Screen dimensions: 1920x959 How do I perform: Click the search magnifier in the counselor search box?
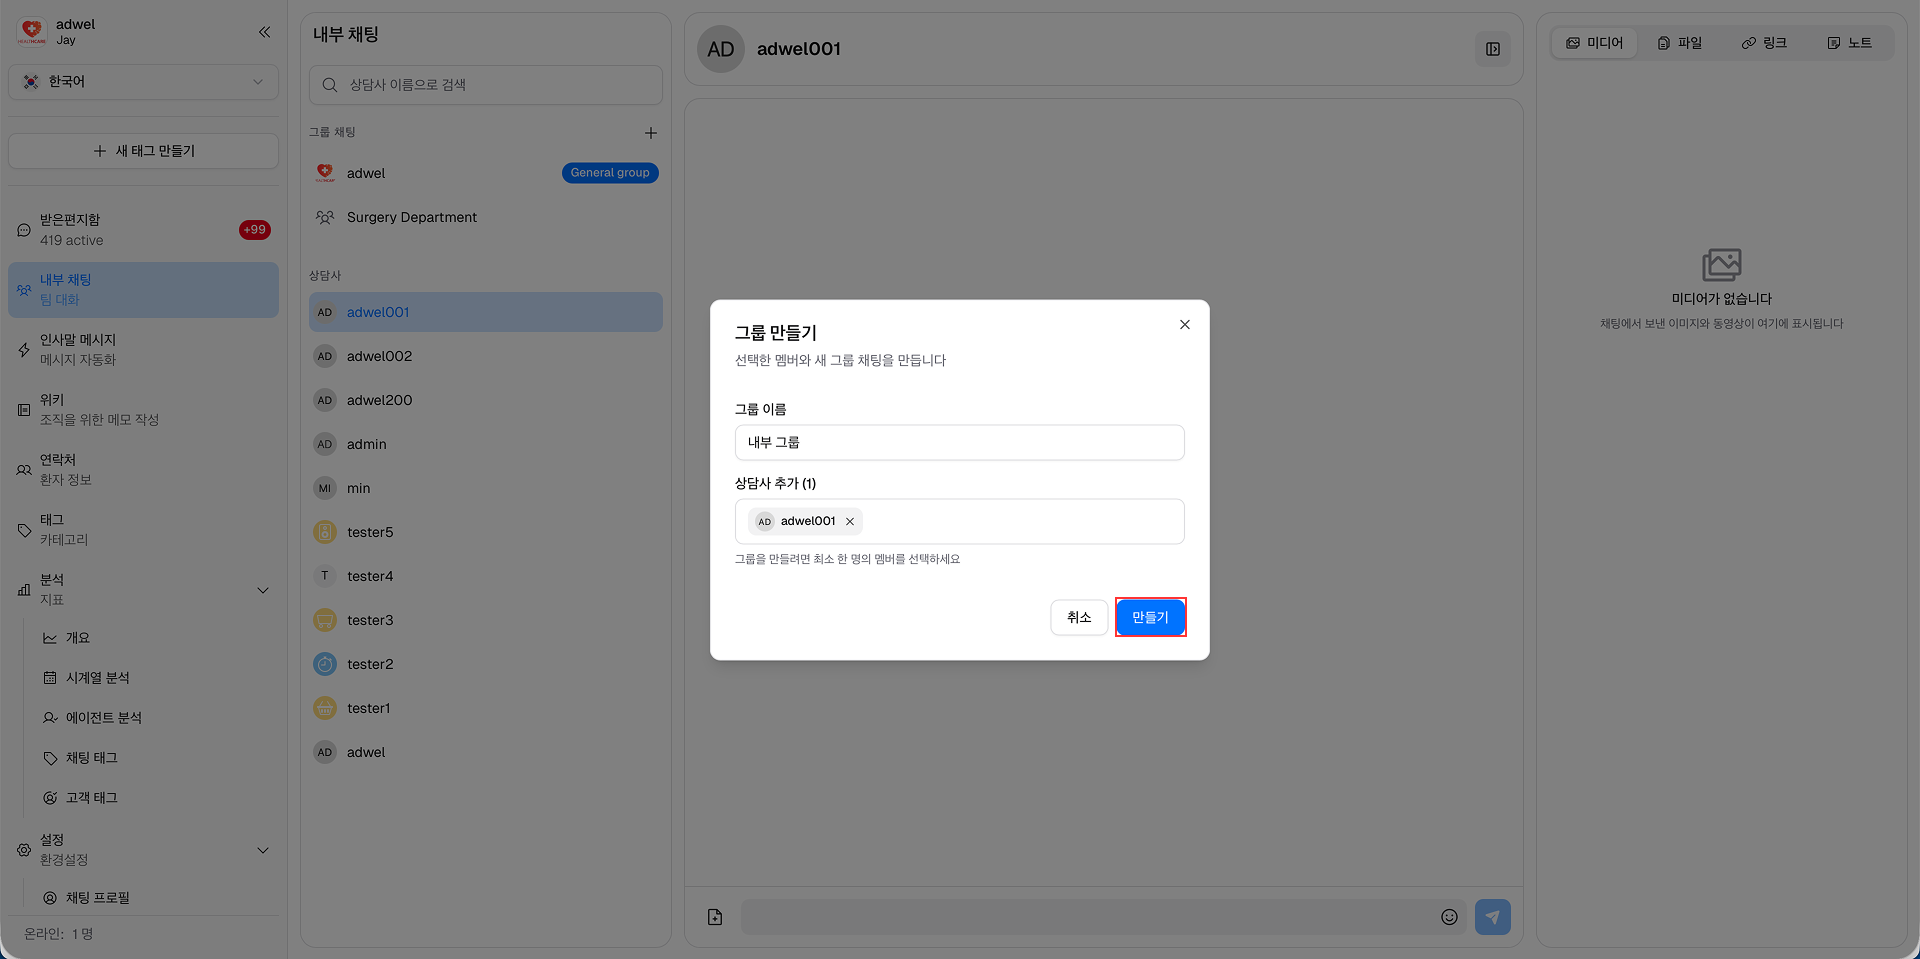click(x=329, y=85)
